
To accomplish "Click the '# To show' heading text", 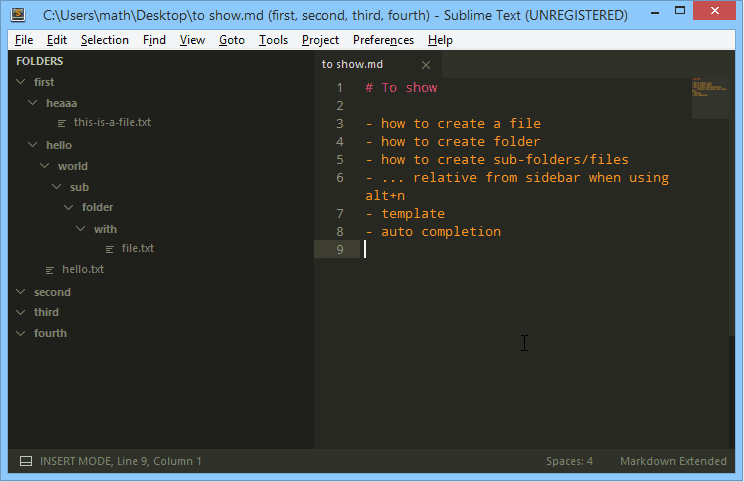I will 401,88.
